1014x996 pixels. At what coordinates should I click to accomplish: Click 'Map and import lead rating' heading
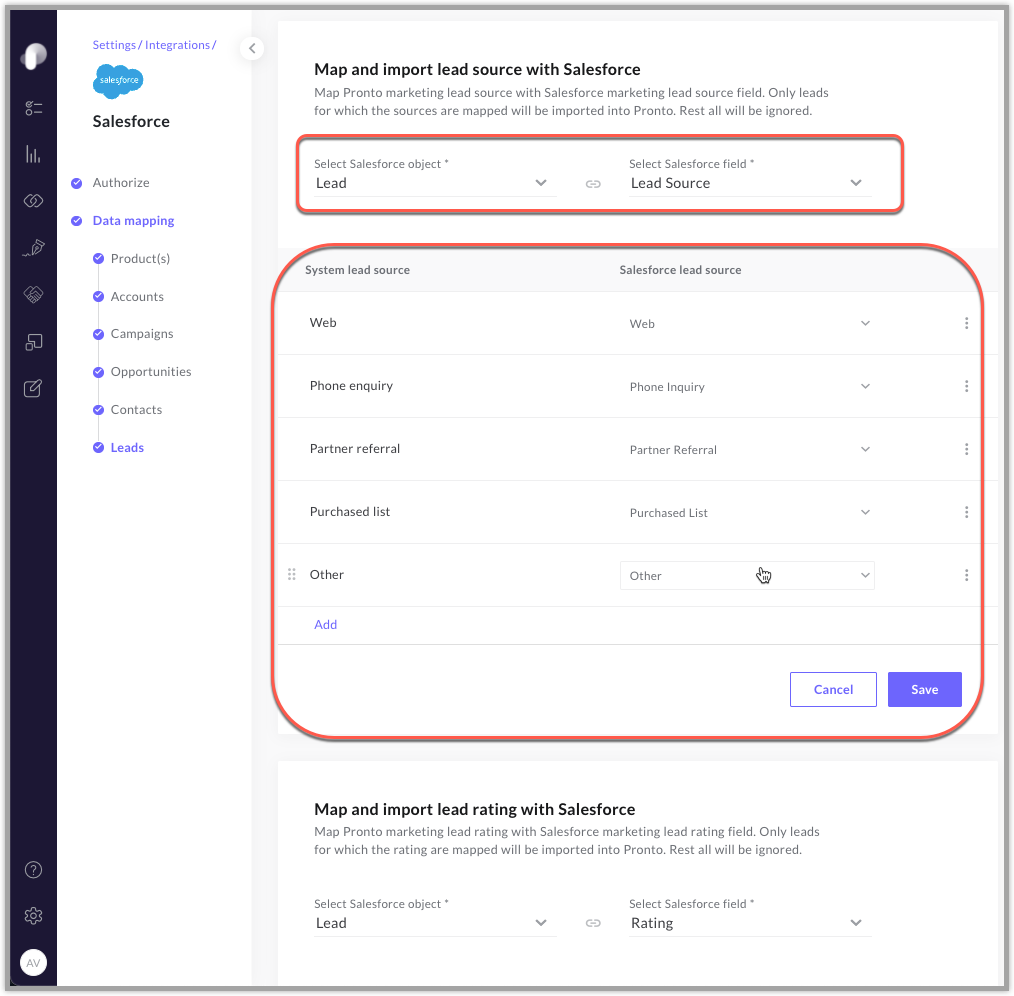[475, 809]
